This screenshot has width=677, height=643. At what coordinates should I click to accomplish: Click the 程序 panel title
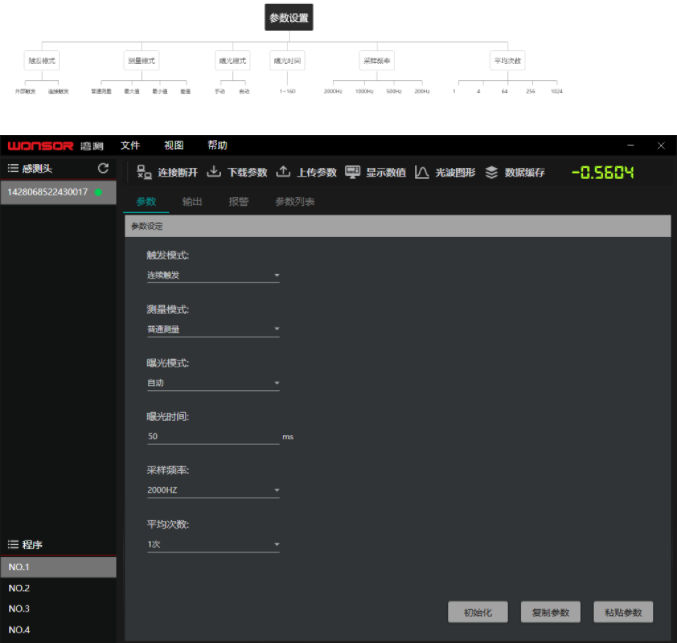[x=32, y=545]
